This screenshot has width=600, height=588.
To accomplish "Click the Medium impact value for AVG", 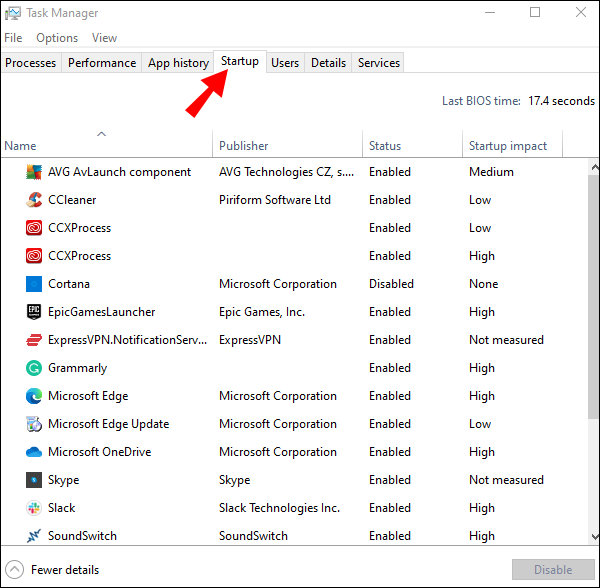I will pos(491,172).
